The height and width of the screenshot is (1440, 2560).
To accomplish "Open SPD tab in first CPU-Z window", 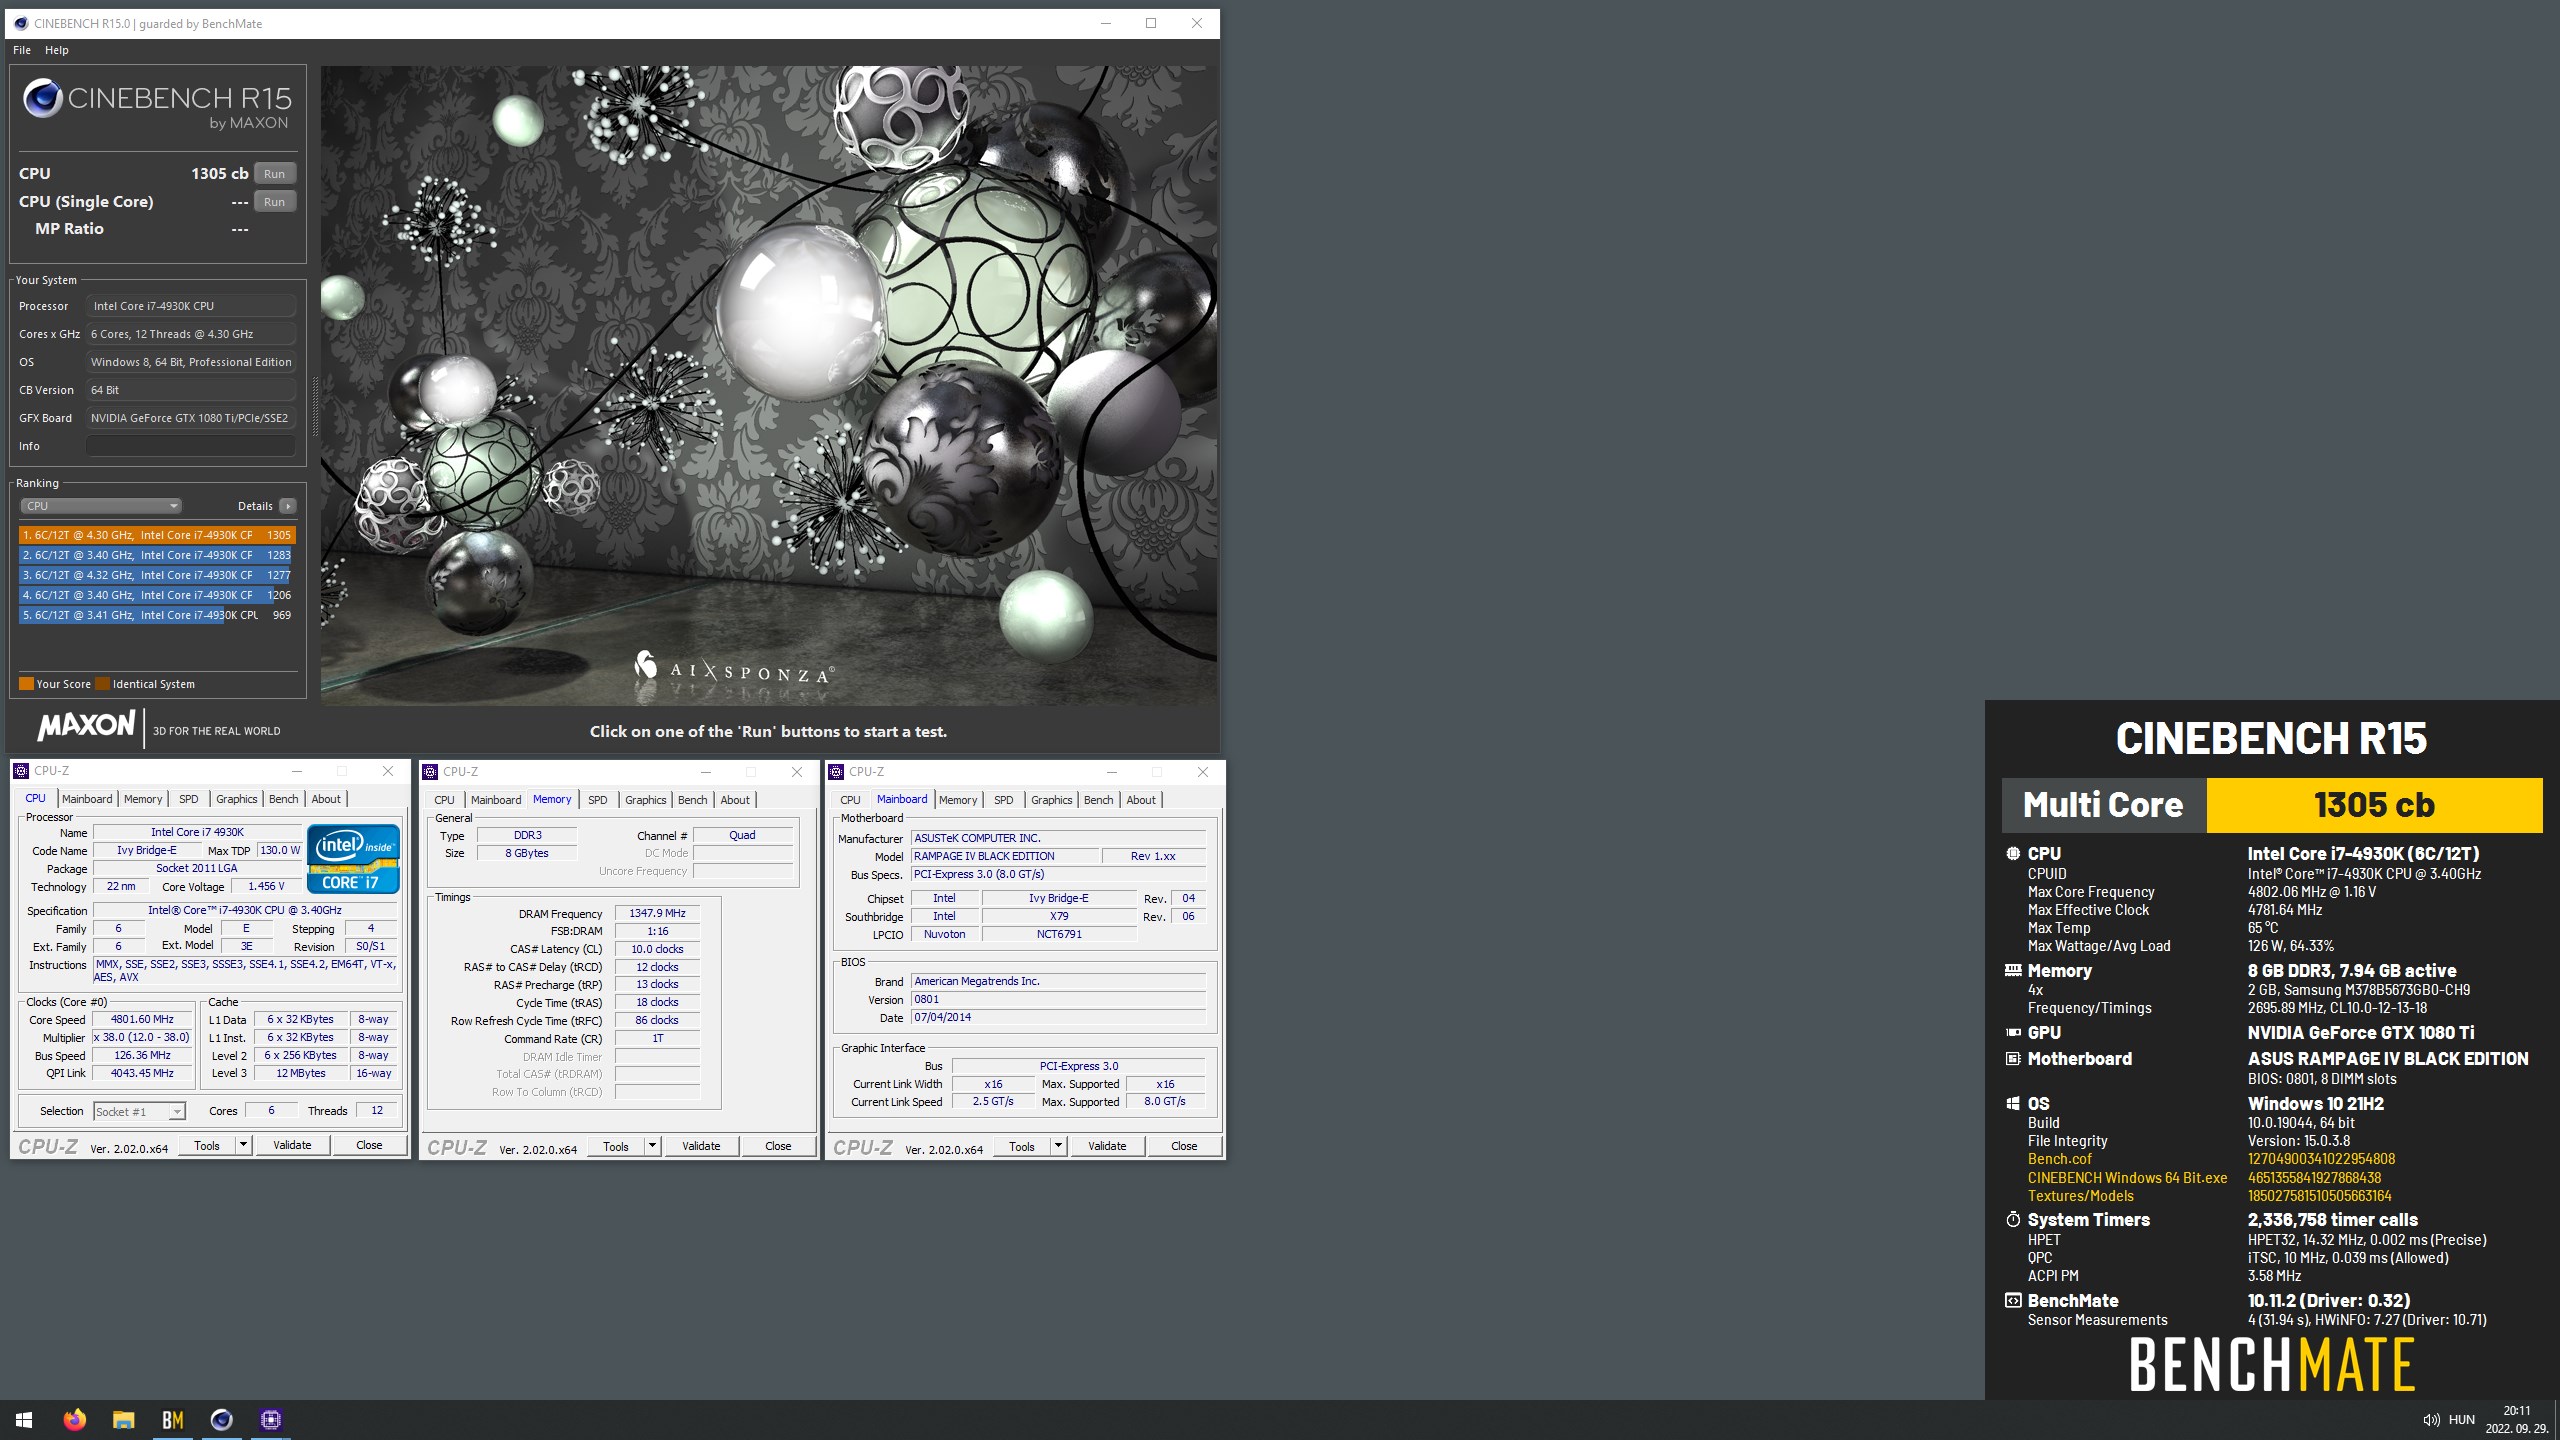I will (188, 799).
